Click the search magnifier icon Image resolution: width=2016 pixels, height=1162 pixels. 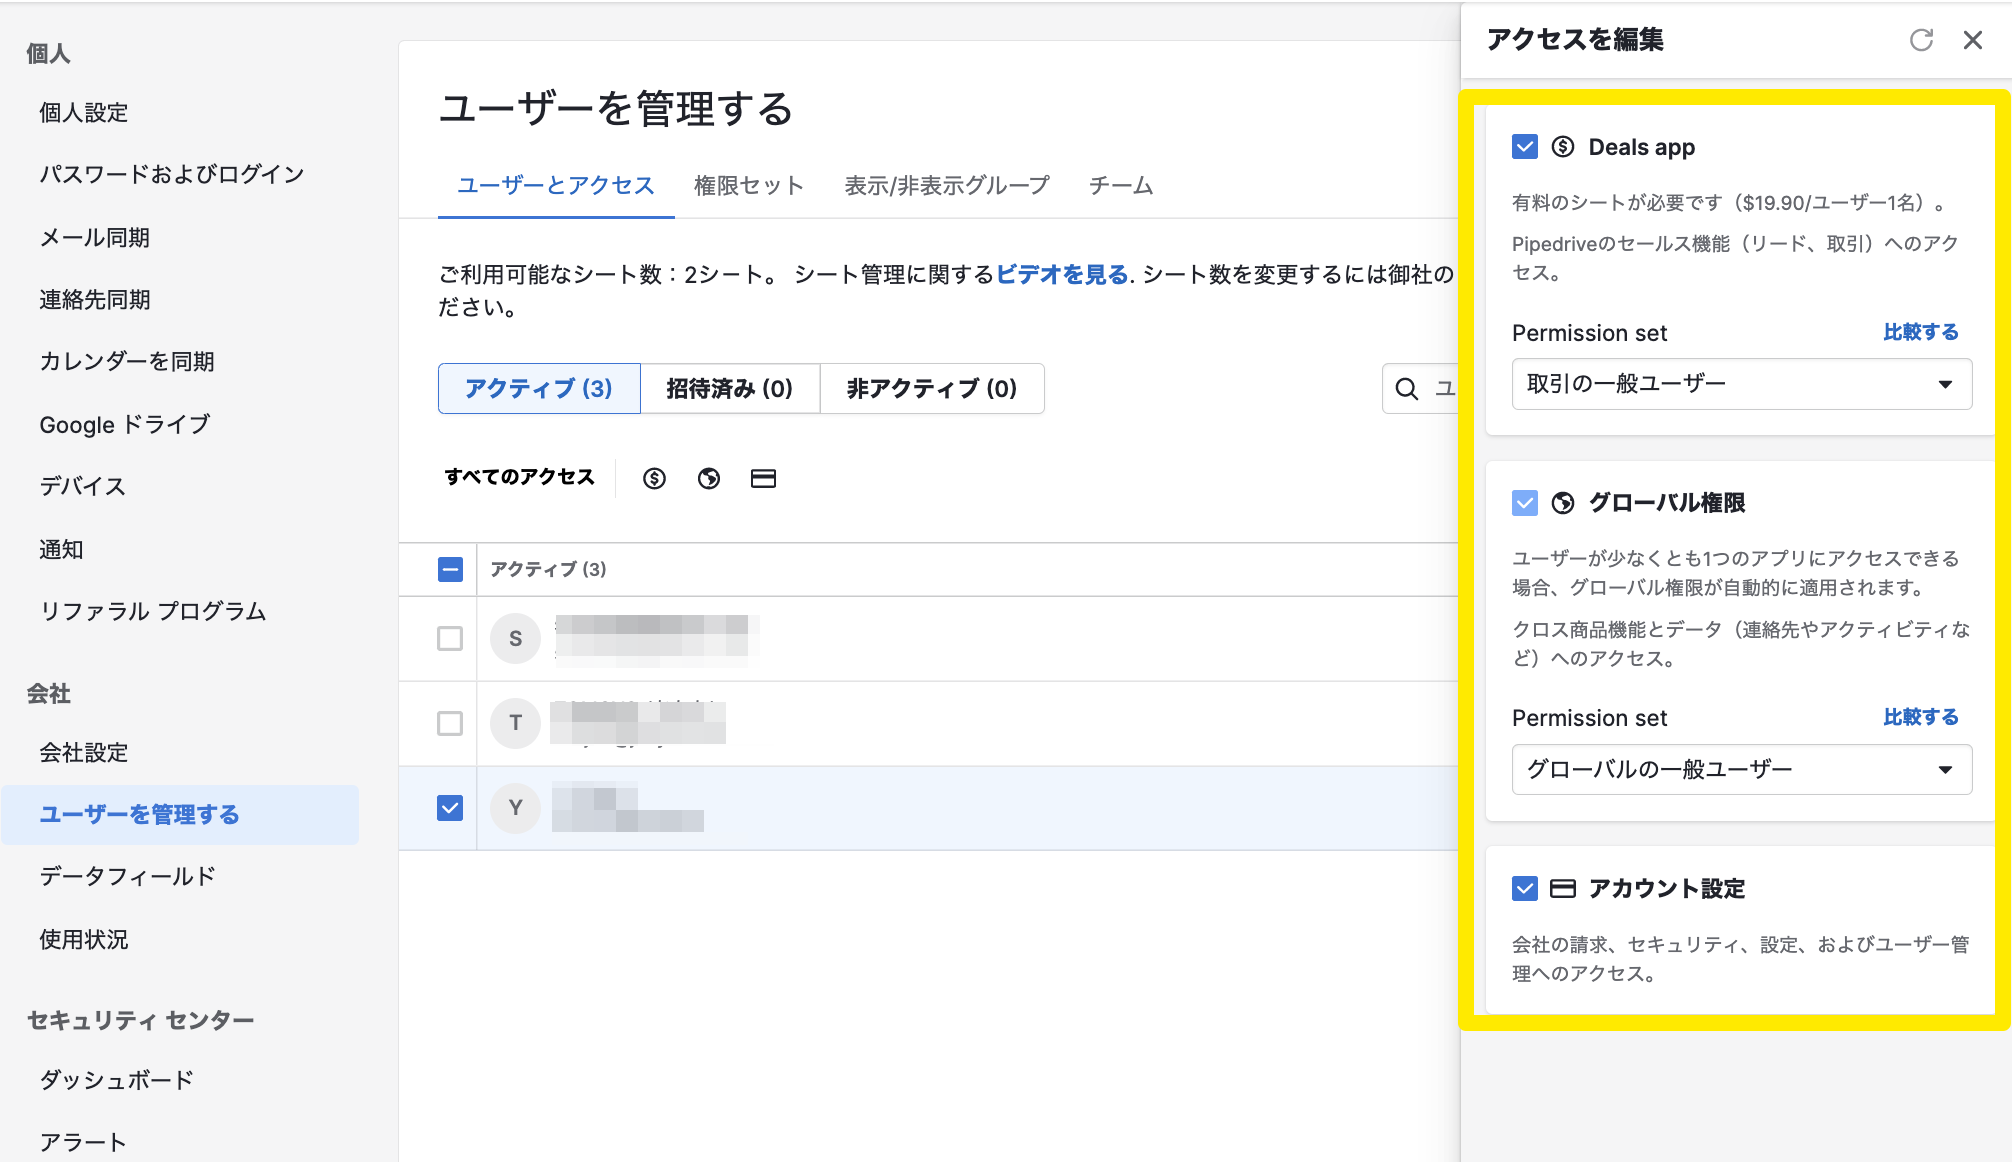point(1406,389)
